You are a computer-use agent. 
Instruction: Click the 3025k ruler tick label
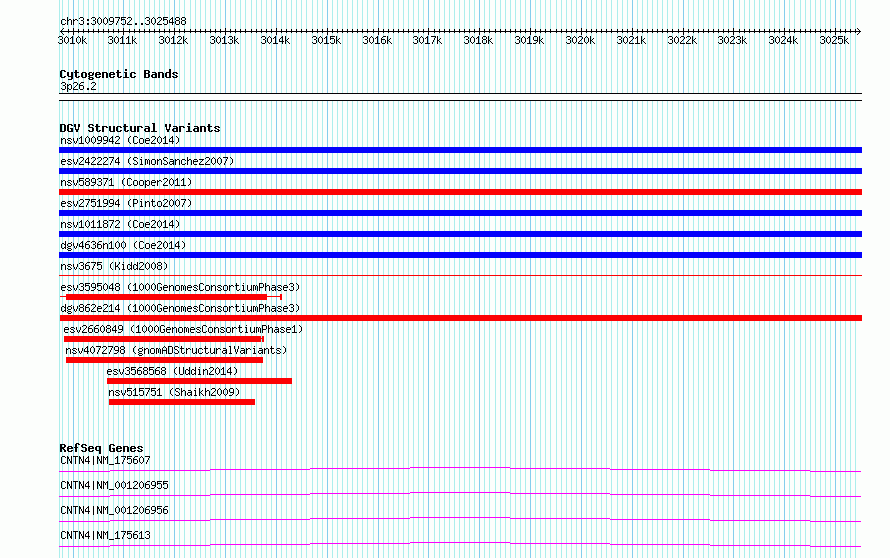pyautogui.click(x=834, y=40)
